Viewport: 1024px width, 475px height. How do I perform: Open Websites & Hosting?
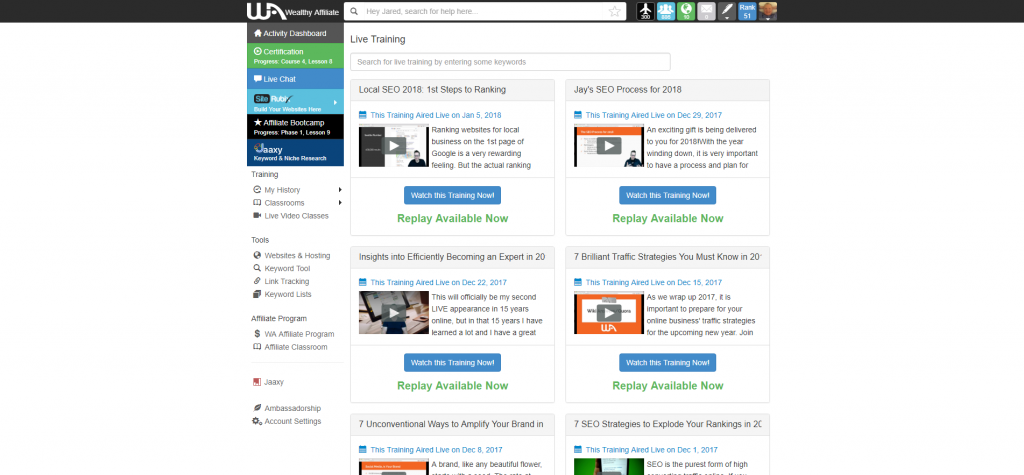(x=297, y=255)
